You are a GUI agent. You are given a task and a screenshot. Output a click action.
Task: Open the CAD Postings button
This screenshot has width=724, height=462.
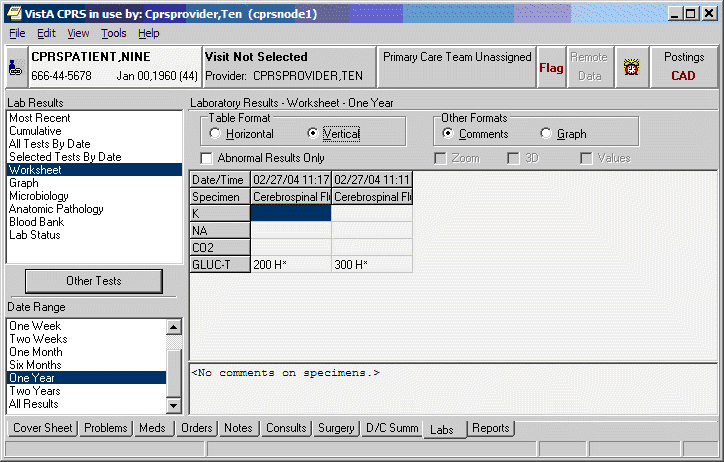pos(683,67)
